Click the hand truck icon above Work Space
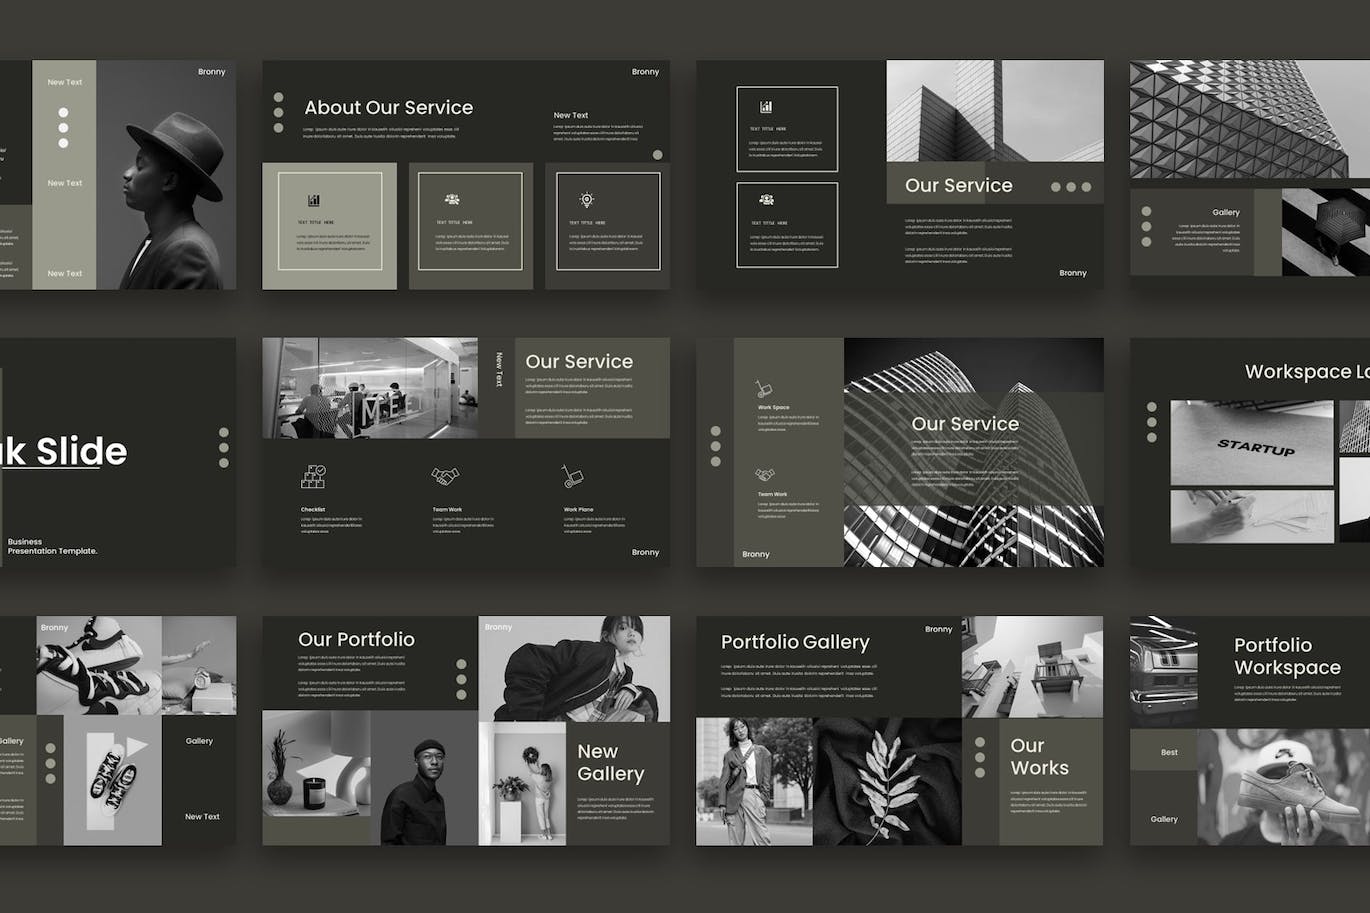Image resolution: width=1370 pixels, height=913 pixels. click(766, 388)
